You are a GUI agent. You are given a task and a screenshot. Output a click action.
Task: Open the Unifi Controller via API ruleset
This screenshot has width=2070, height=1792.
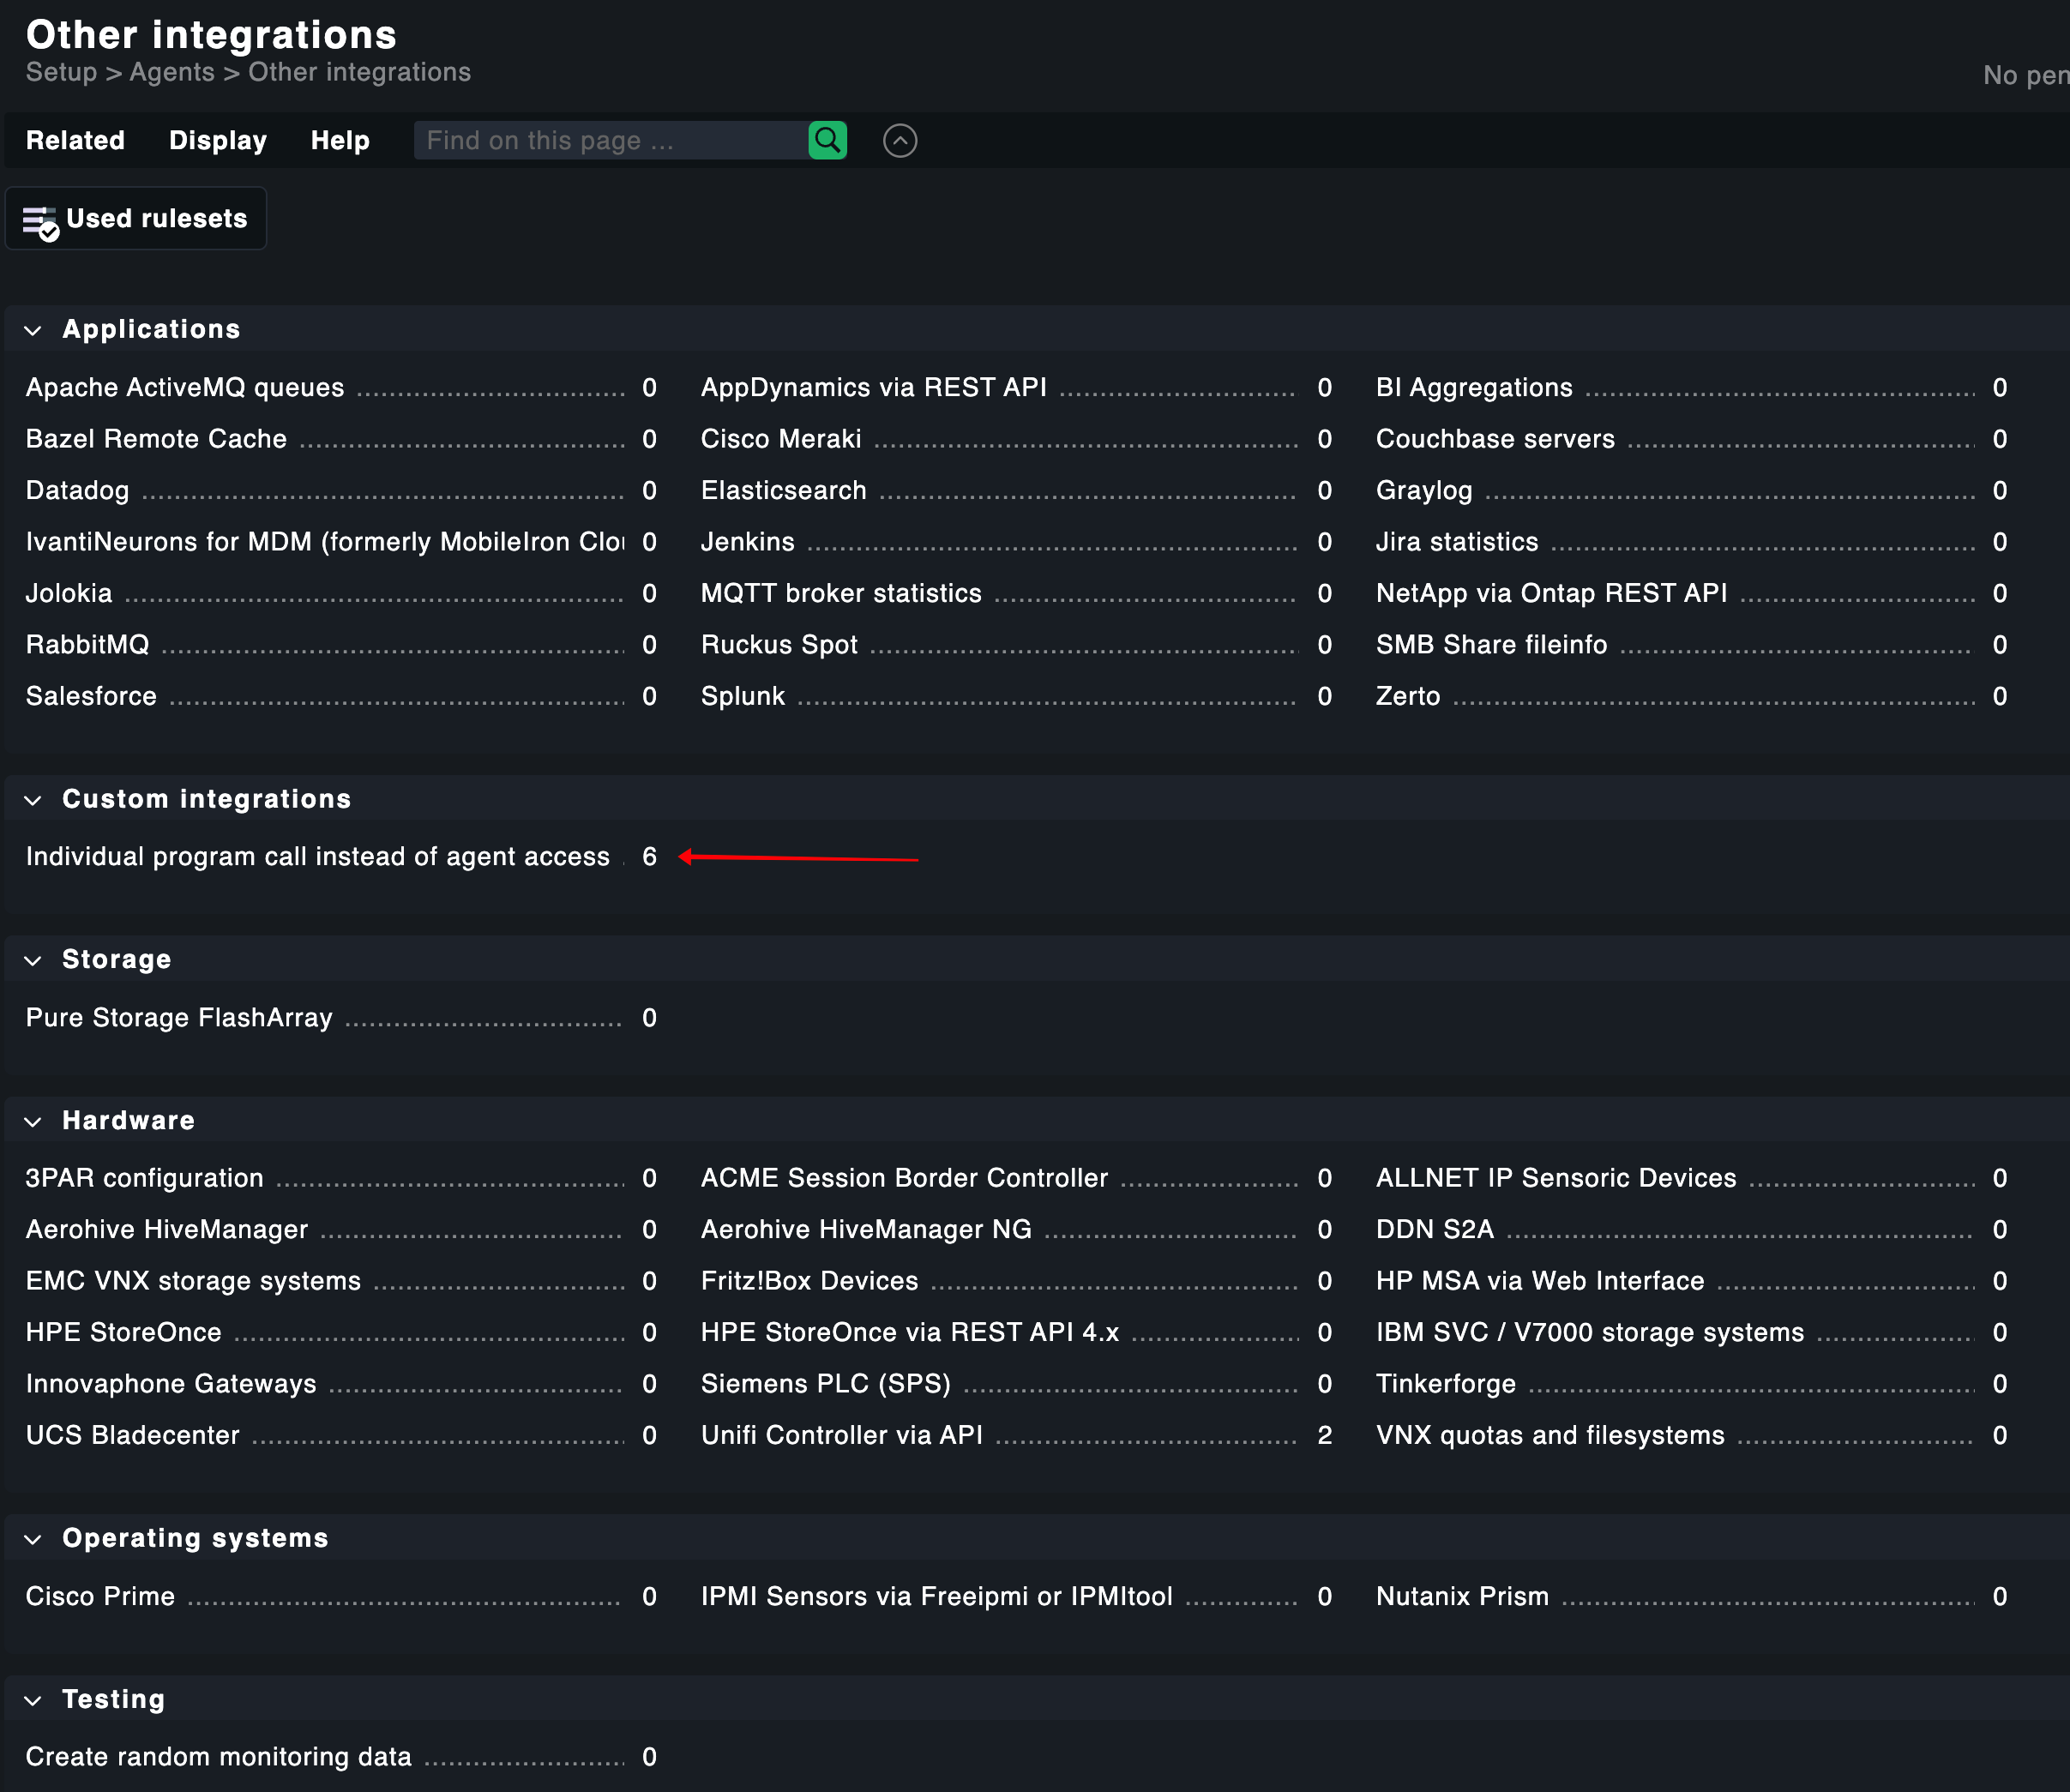[x=841, y=1434]
